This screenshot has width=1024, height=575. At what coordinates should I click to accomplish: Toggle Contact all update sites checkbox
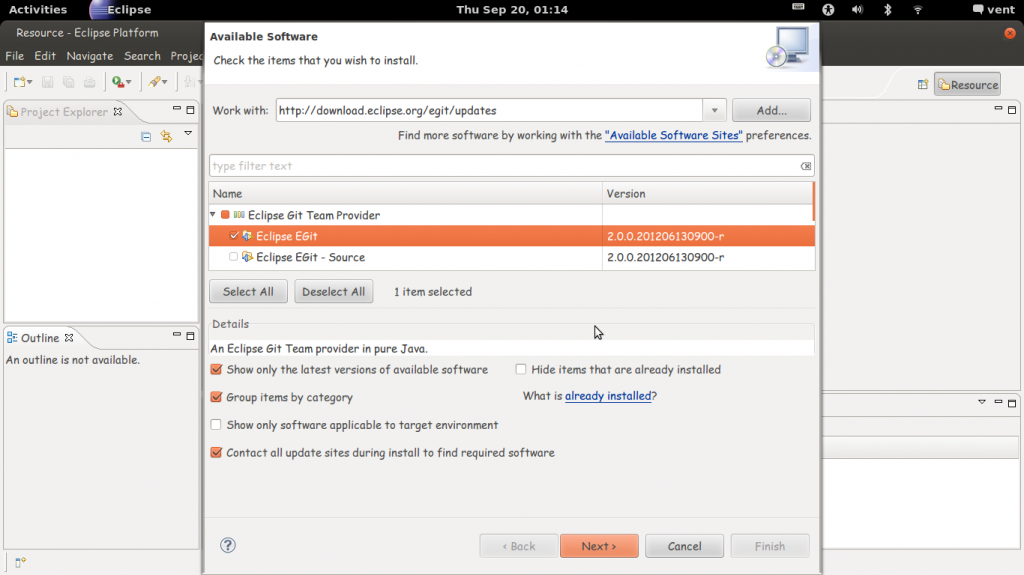pyautogui.click(x=216, y=452)
